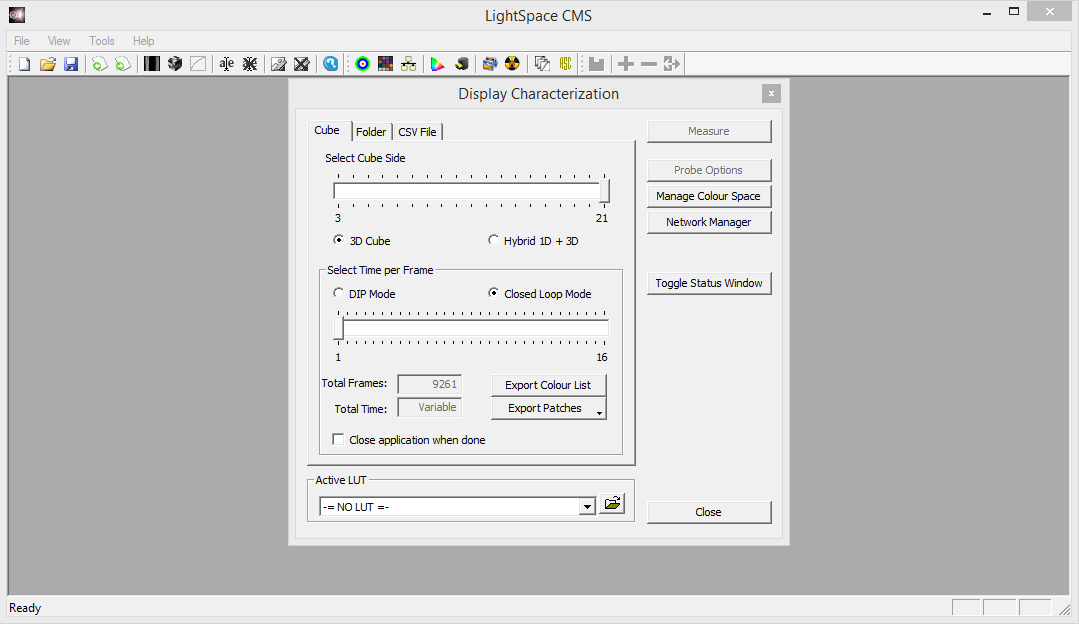The image size is (1079, 624).
Task: Tick 'Close application when done' checkbox
Action: tap(338, 440)
